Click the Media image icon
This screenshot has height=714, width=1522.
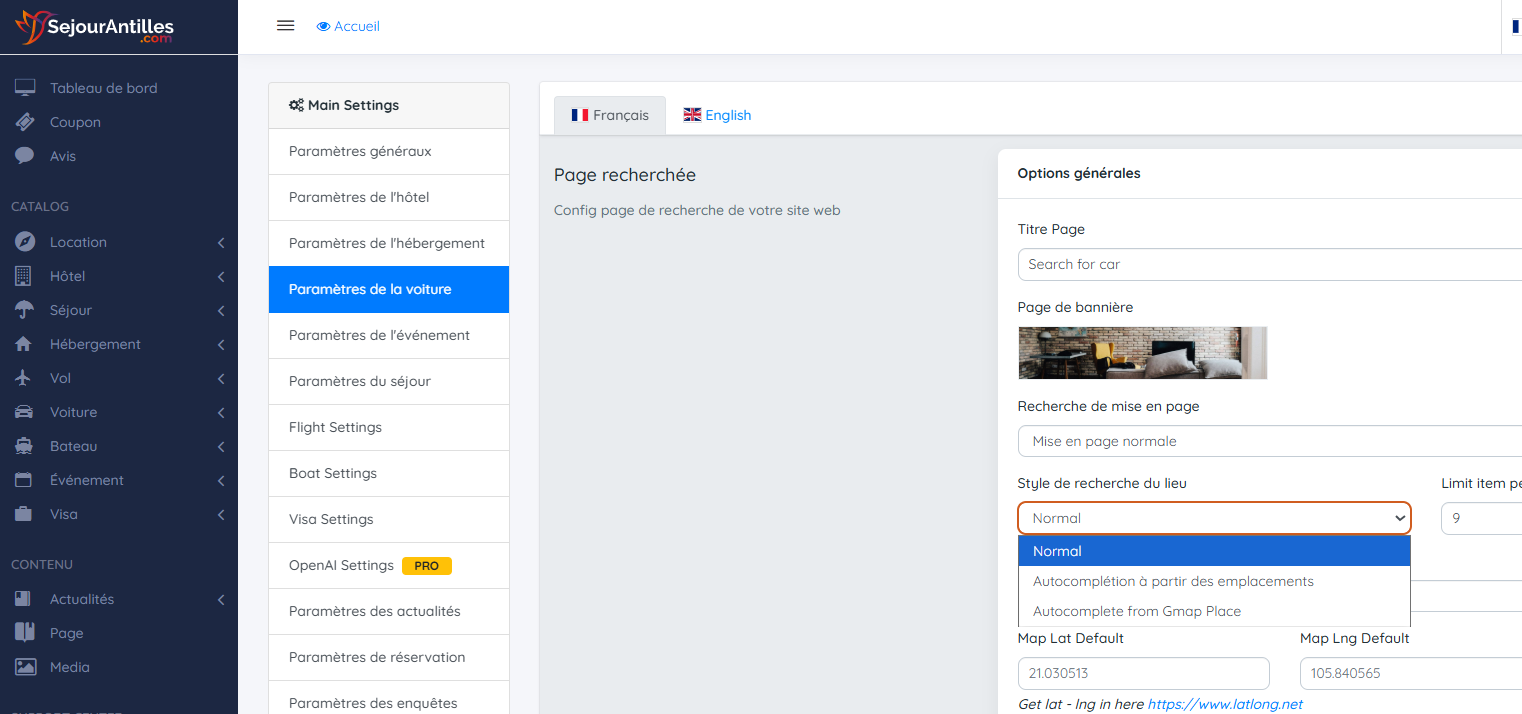coord(25,667)
